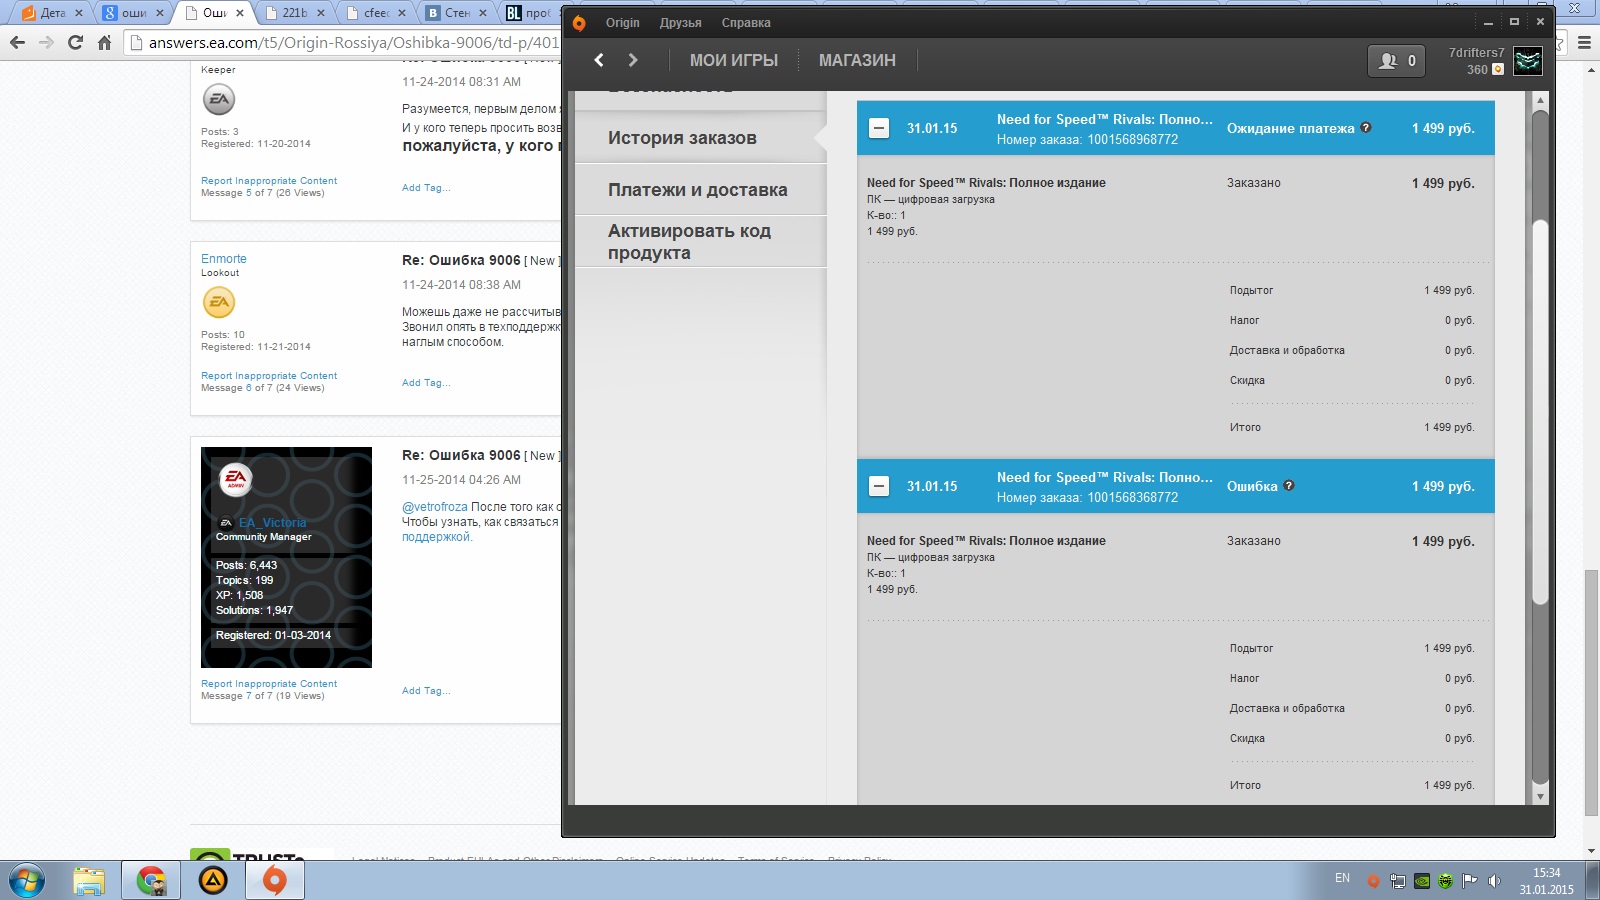
Task: Click Origin scrollbar down arrow
Action: (x=1540, y=797)
